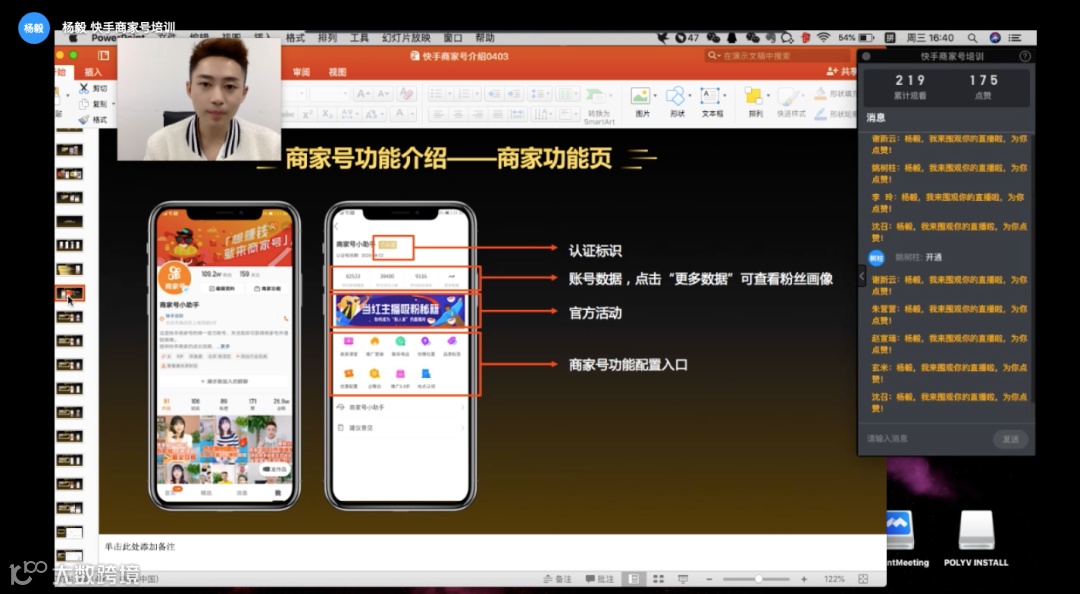This screenshot has height=594, width=1080.
Task: Click the Shapes (形状) icon
Action: (675, 96)
